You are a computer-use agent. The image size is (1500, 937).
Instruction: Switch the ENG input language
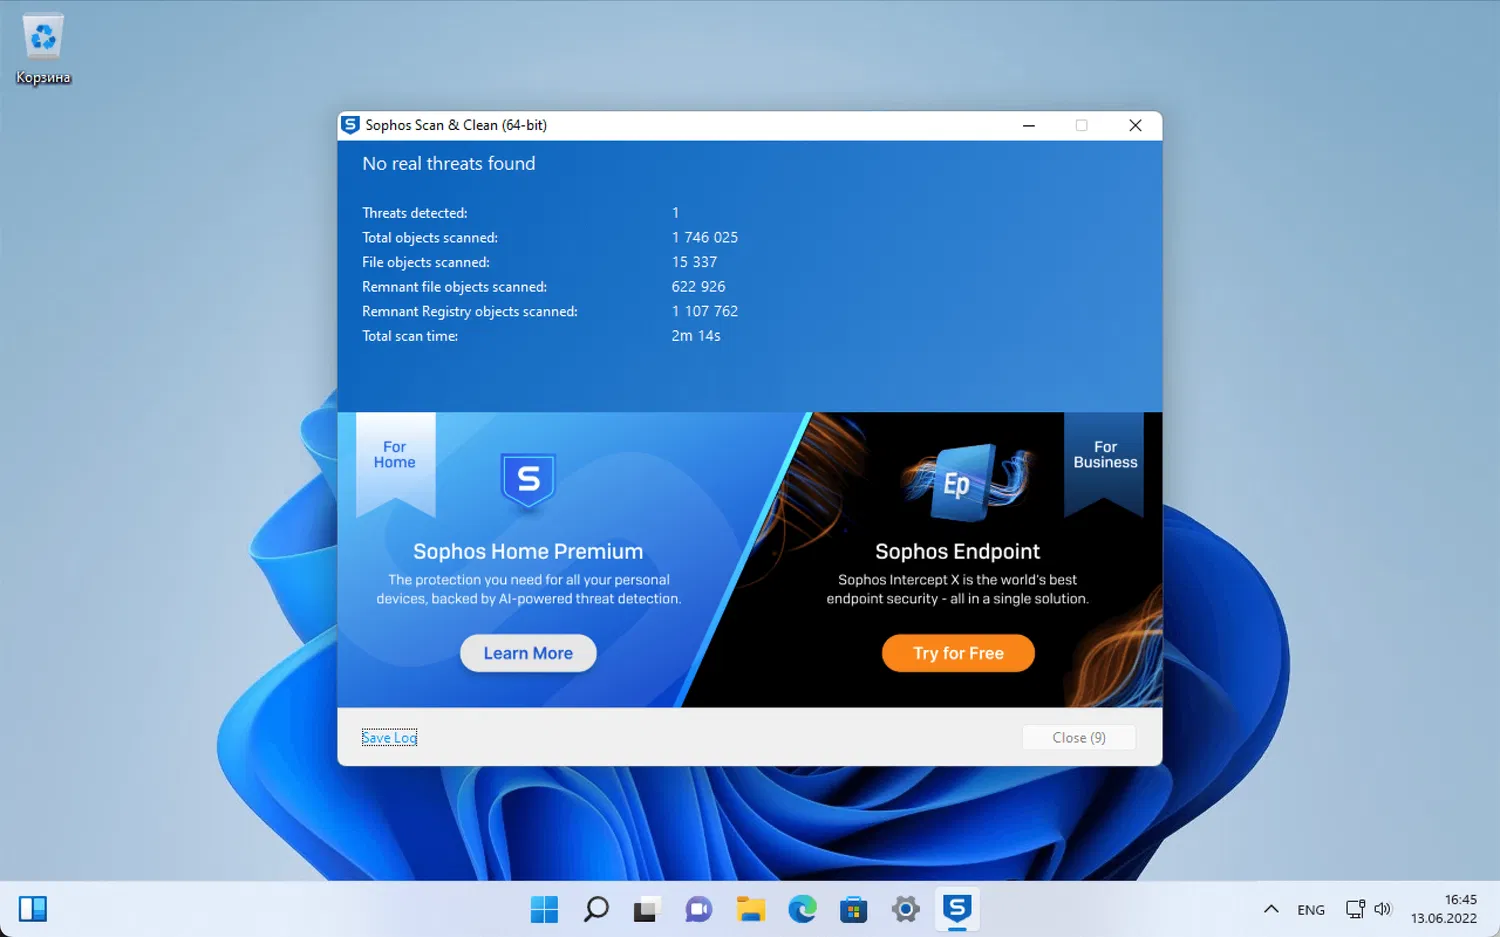coord(1311,910)
